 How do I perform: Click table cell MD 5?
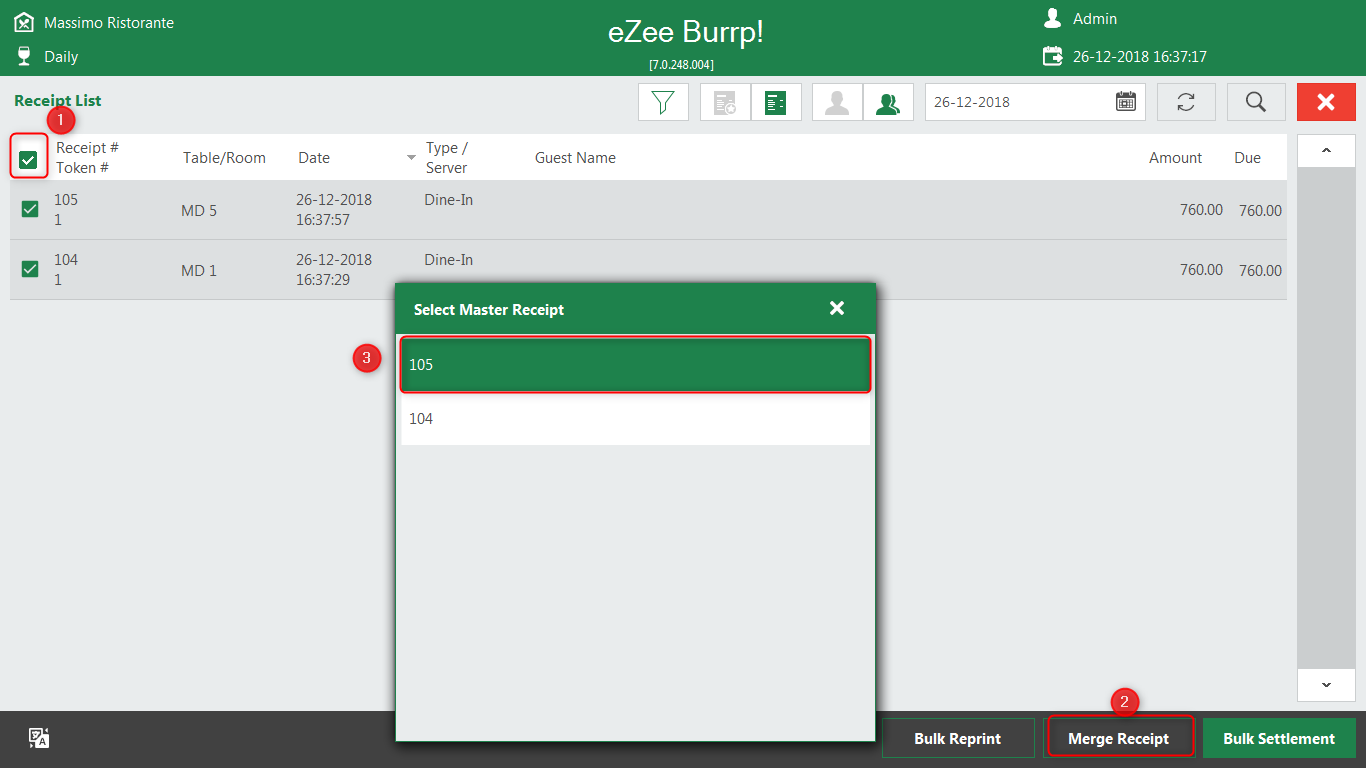click(199, 211)
